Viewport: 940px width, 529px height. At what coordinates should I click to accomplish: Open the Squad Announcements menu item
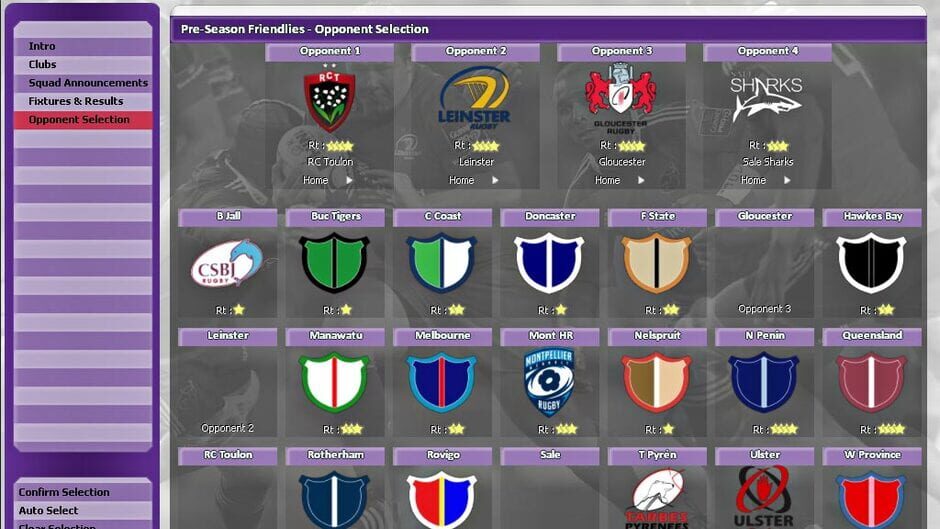pos(88,83)
